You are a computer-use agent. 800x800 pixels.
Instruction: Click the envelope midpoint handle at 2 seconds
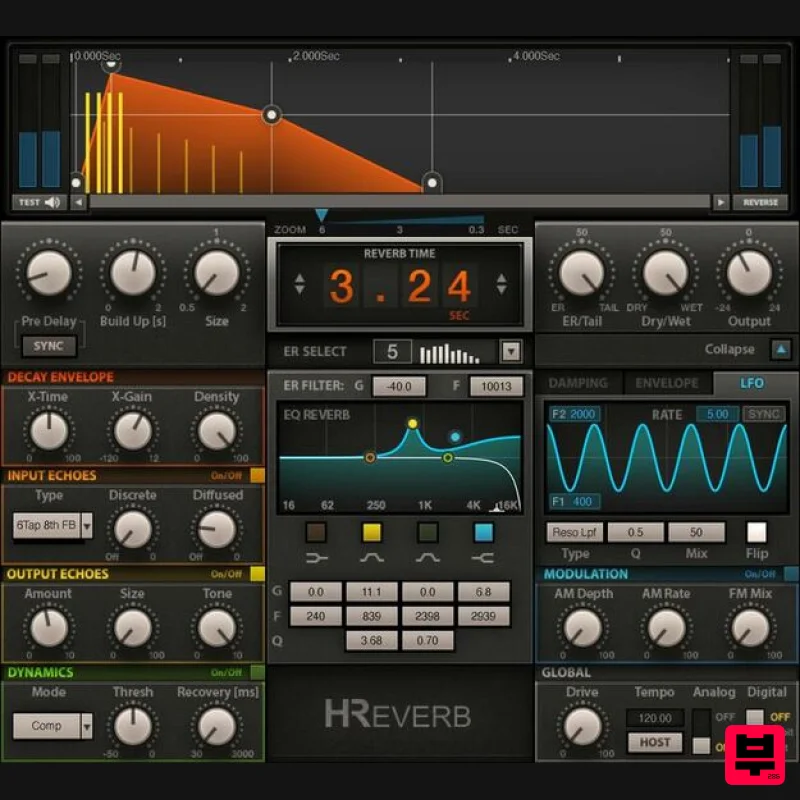click(x=272, y=115)
